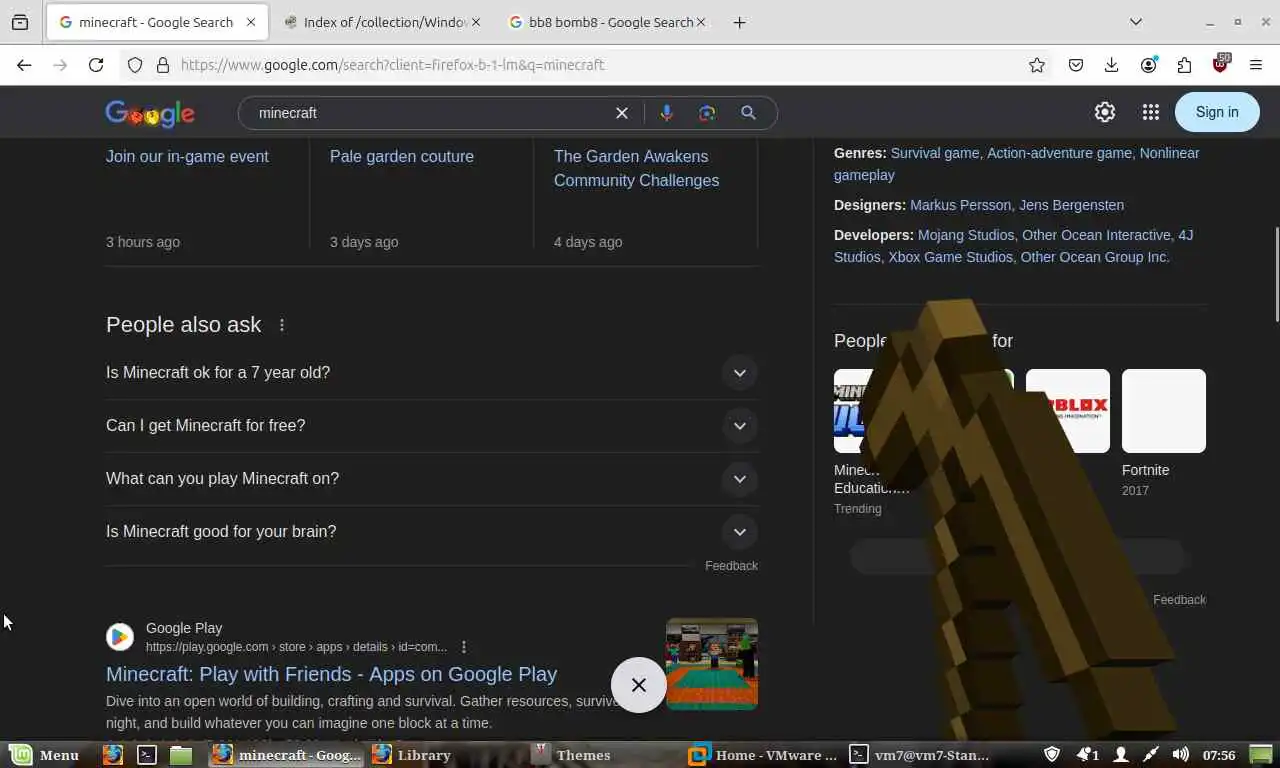Open the Google apps grid
Screen dimensions: 1280x768
pos(1150,112)
